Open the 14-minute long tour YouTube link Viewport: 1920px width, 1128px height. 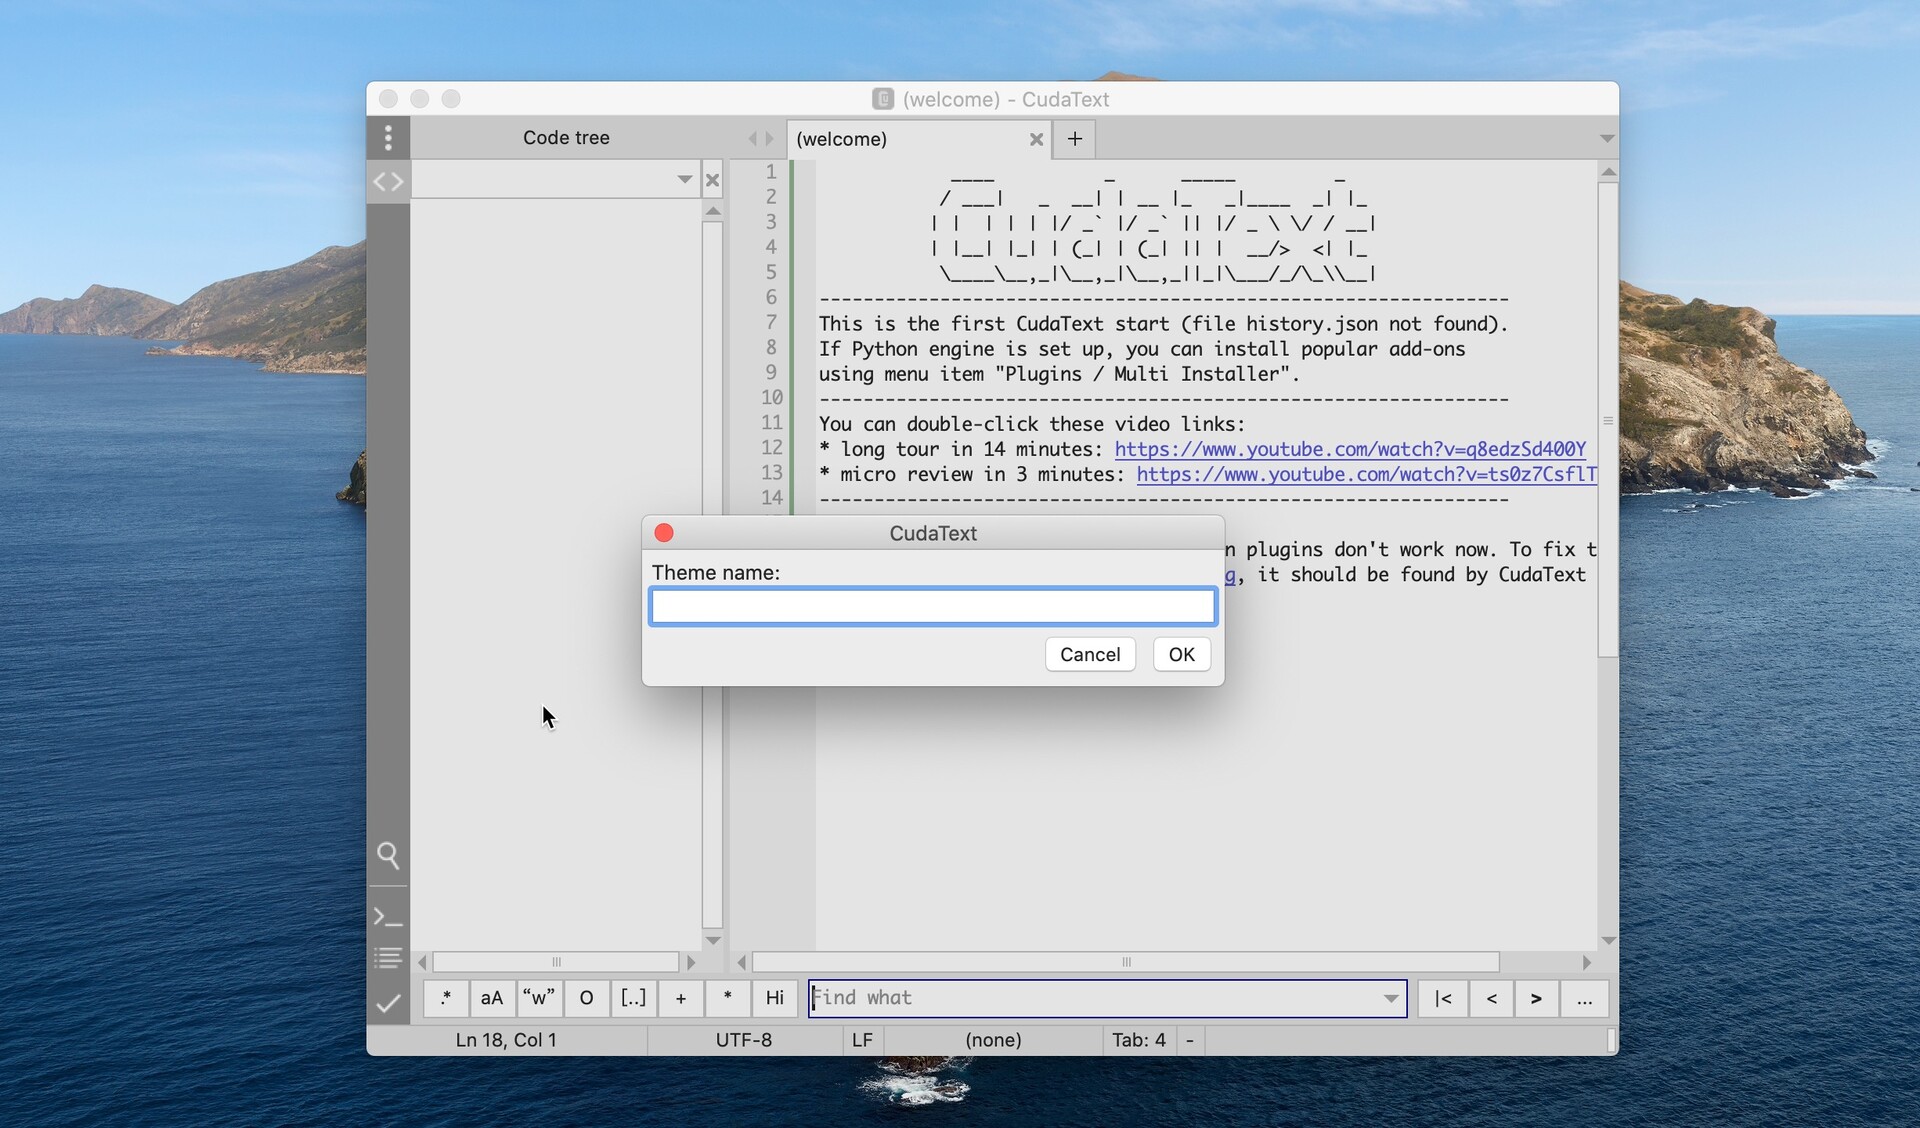(x=1349, y=449)
